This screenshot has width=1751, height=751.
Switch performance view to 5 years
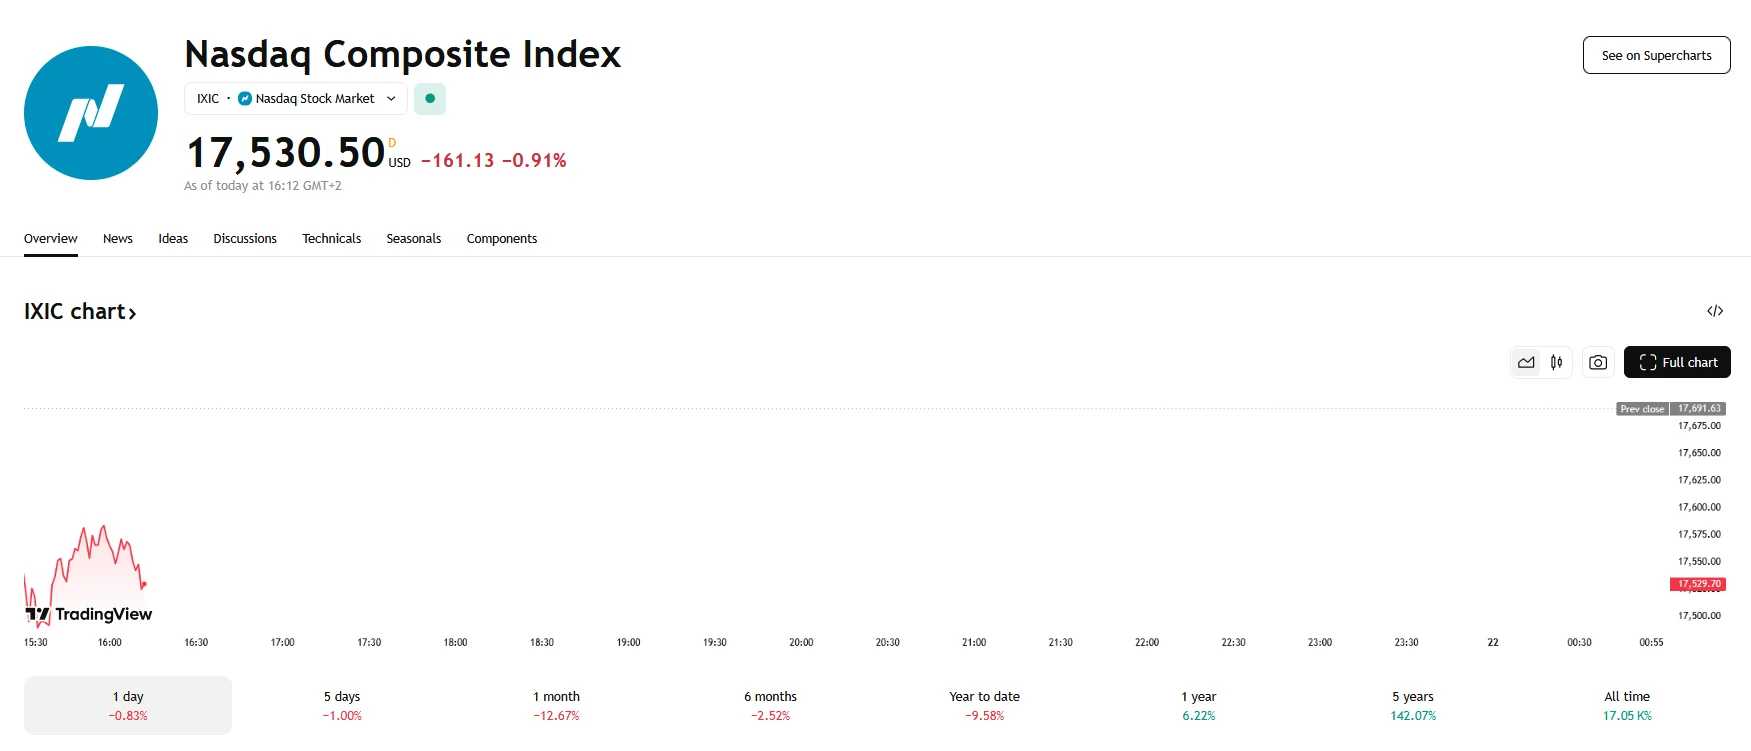point(1412,704)
